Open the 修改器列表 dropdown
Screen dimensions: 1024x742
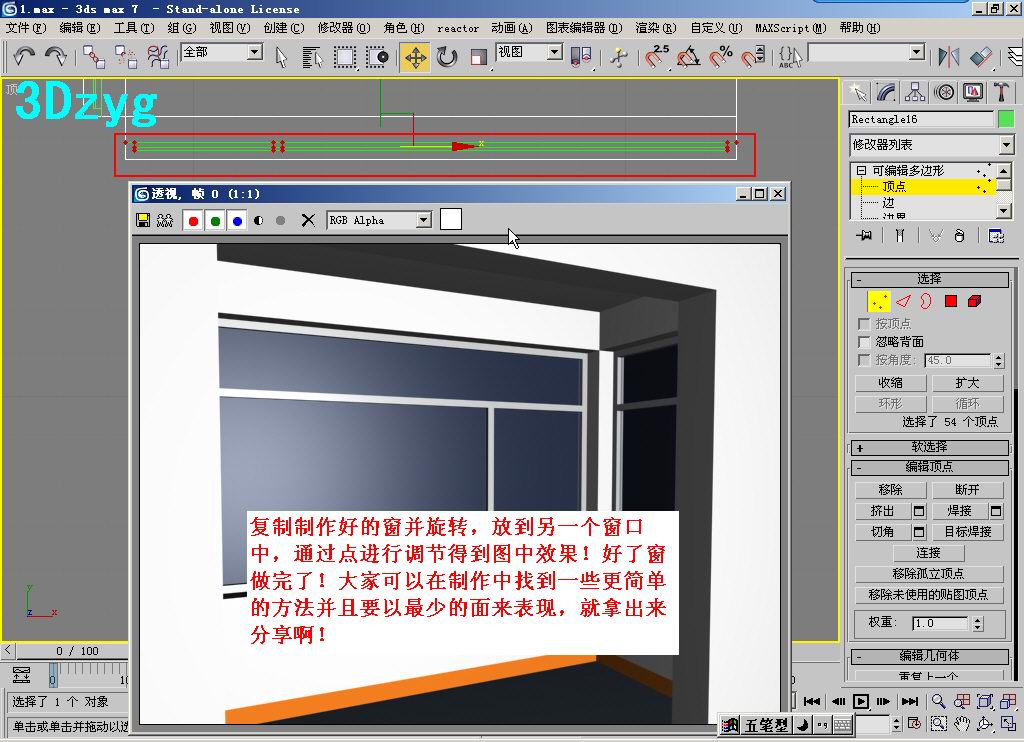pyautogui.click(x=931, y=144)
